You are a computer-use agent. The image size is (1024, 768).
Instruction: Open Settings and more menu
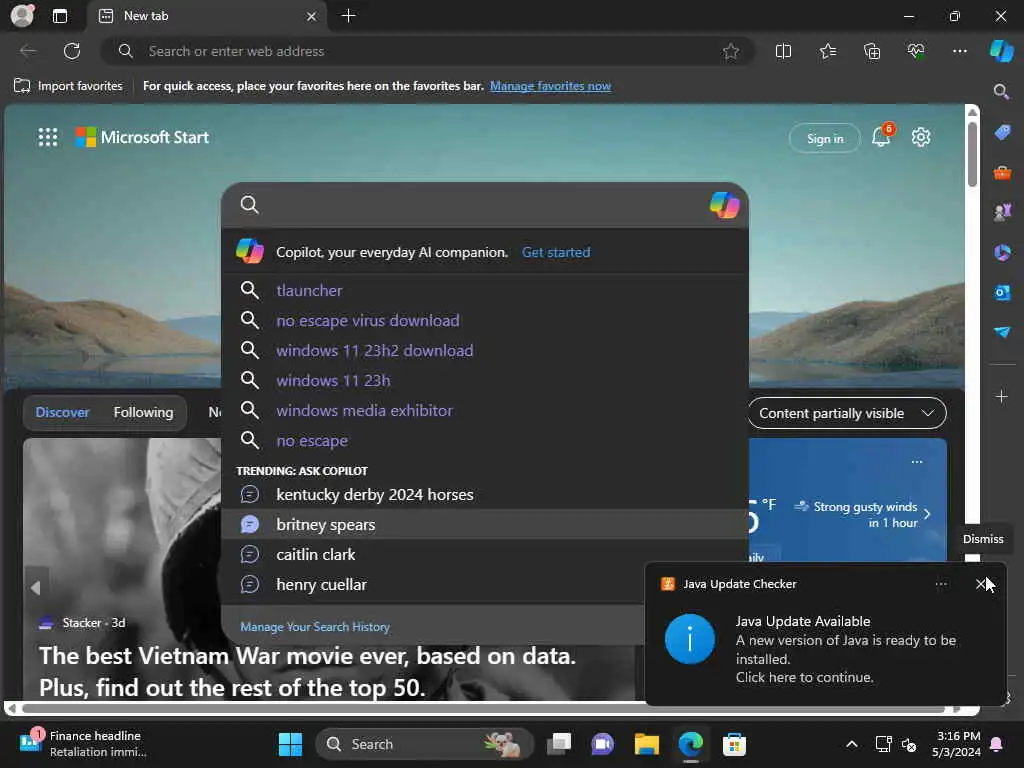[959, 51]
